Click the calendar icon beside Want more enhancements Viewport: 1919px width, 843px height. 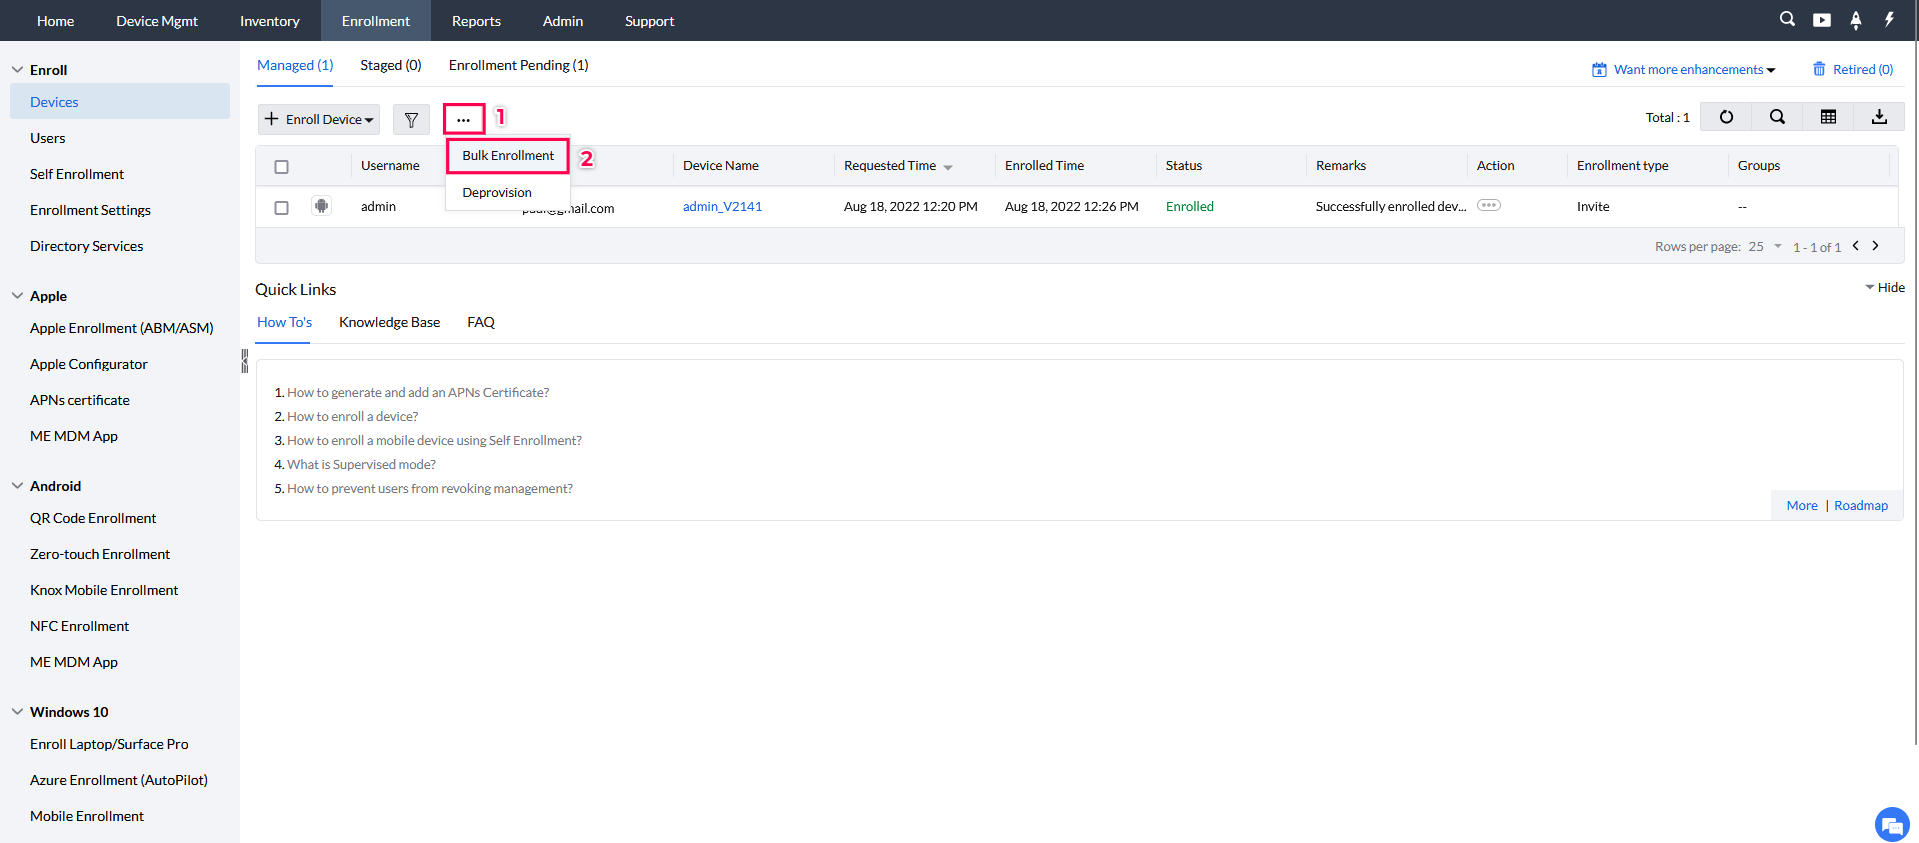pos(1599,70)
